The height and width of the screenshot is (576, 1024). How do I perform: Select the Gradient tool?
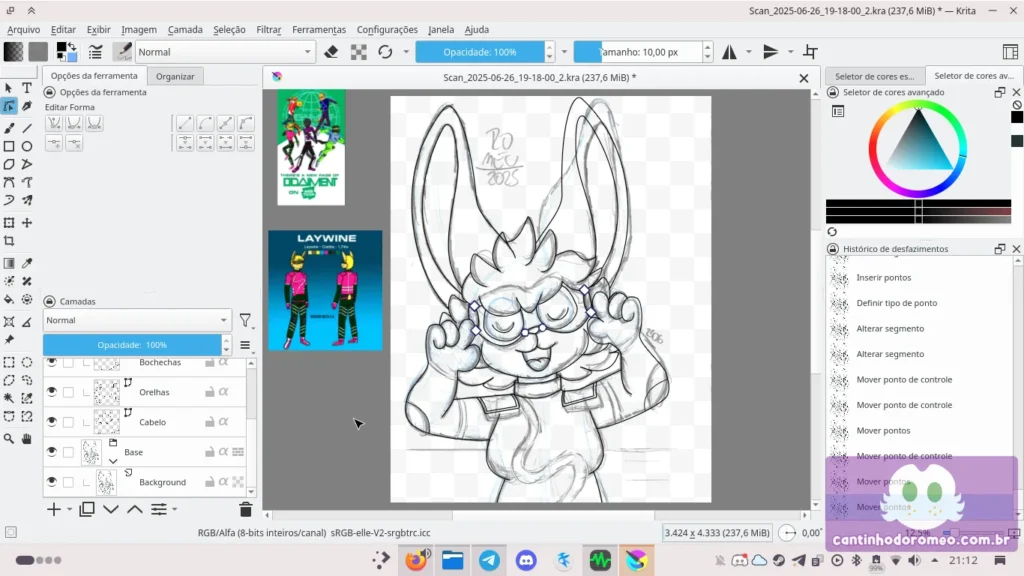[9, 263]
